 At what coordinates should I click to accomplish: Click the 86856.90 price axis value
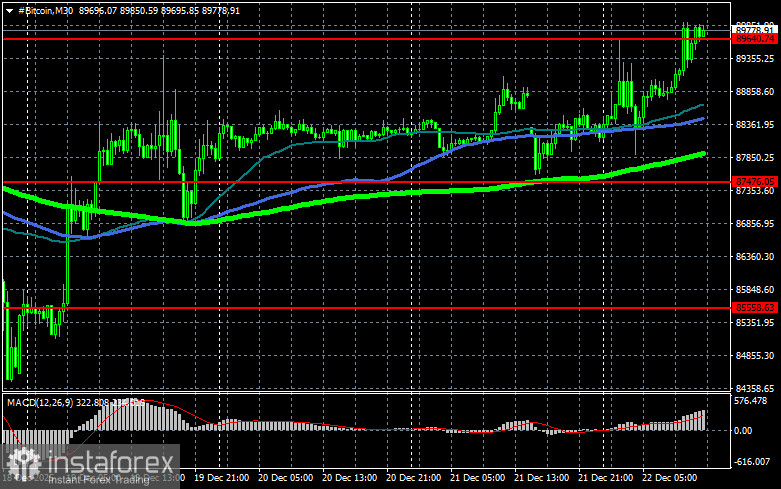pos(756,224)
